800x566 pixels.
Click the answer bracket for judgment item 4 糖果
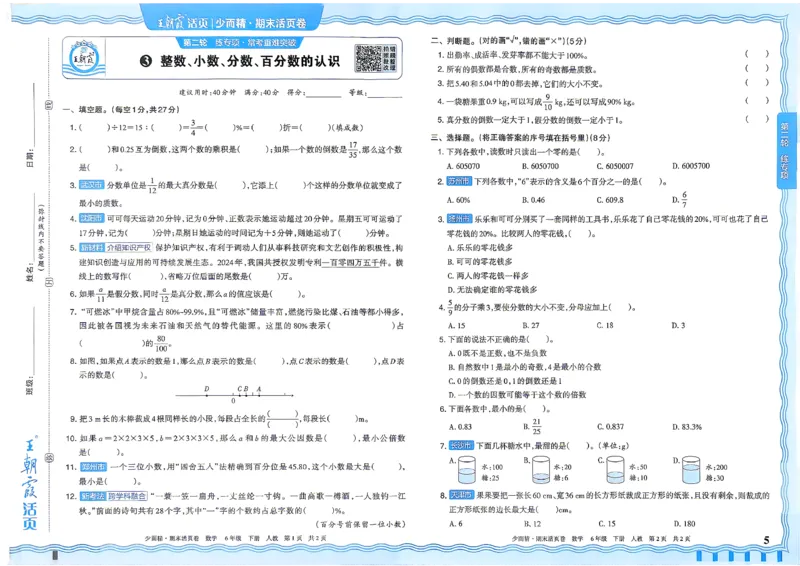point(757,101)
